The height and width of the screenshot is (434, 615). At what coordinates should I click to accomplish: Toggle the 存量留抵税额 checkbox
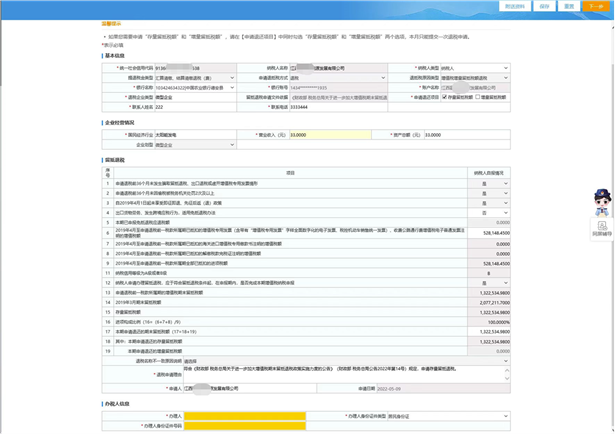(x=444, y=97)
